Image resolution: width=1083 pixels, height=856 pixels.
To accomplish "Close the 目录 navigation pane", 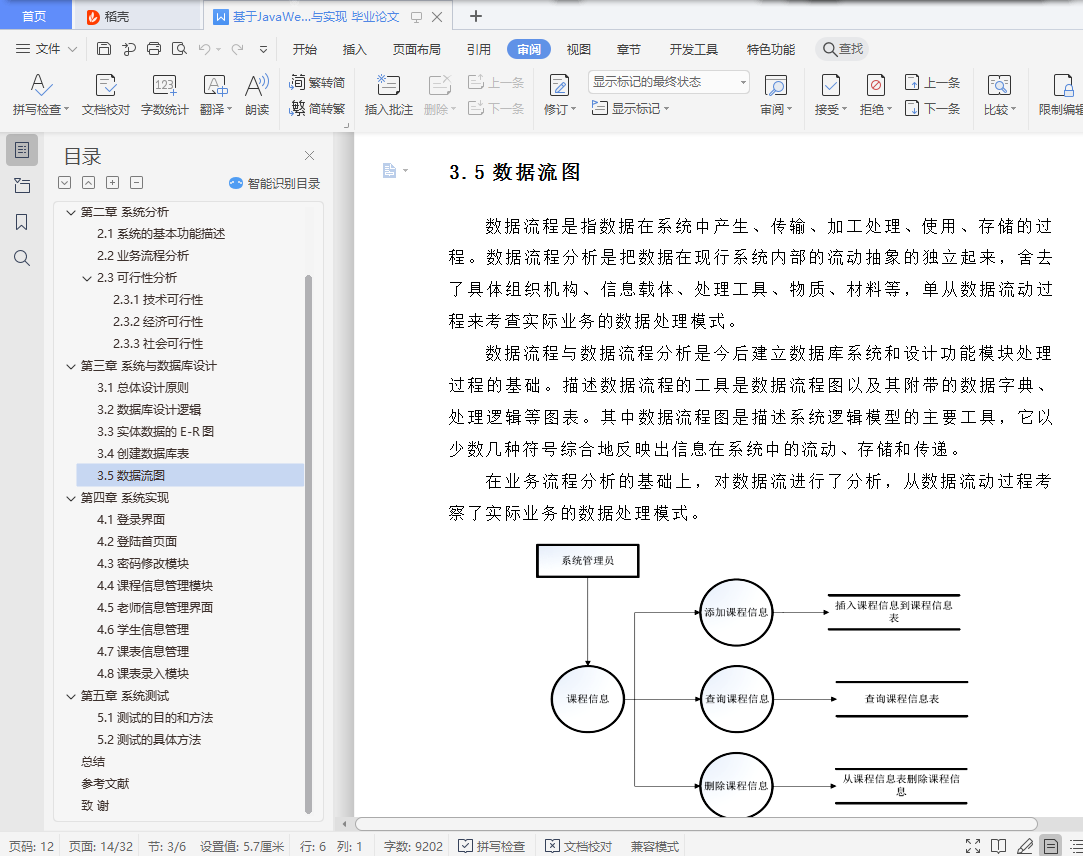I will (x=309, y=155).
